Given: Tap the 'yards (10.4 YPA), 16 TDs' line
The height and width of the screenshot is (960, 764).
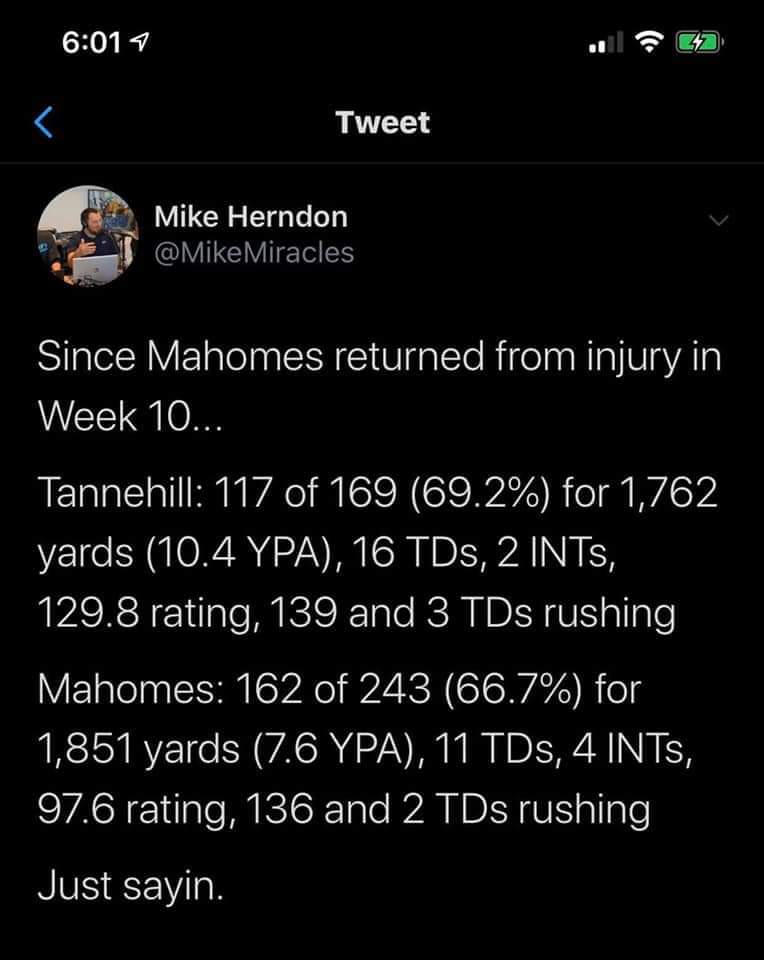Looking at the screenshot, I should pos(326,553).
